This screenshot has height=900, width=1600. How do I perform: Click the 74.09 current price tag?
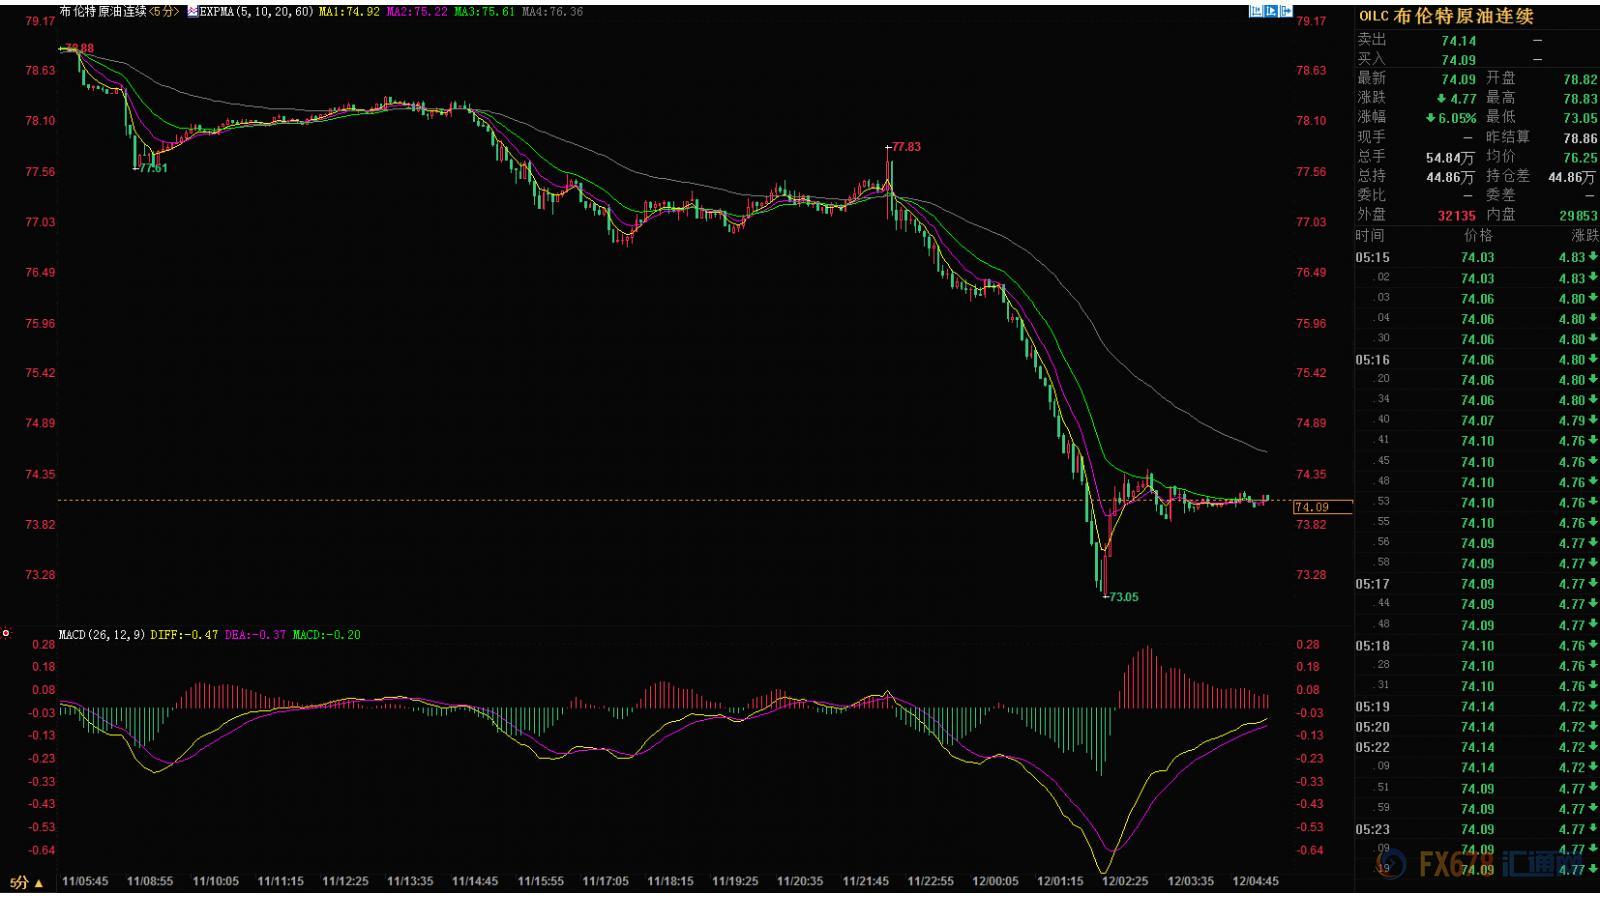point(1312,507)
